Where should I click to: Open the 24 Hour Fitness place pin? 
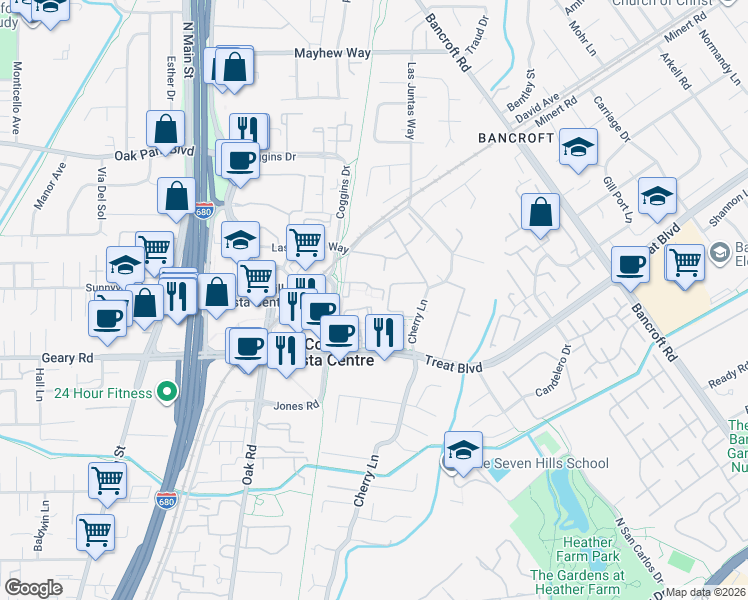coord(166,393)
